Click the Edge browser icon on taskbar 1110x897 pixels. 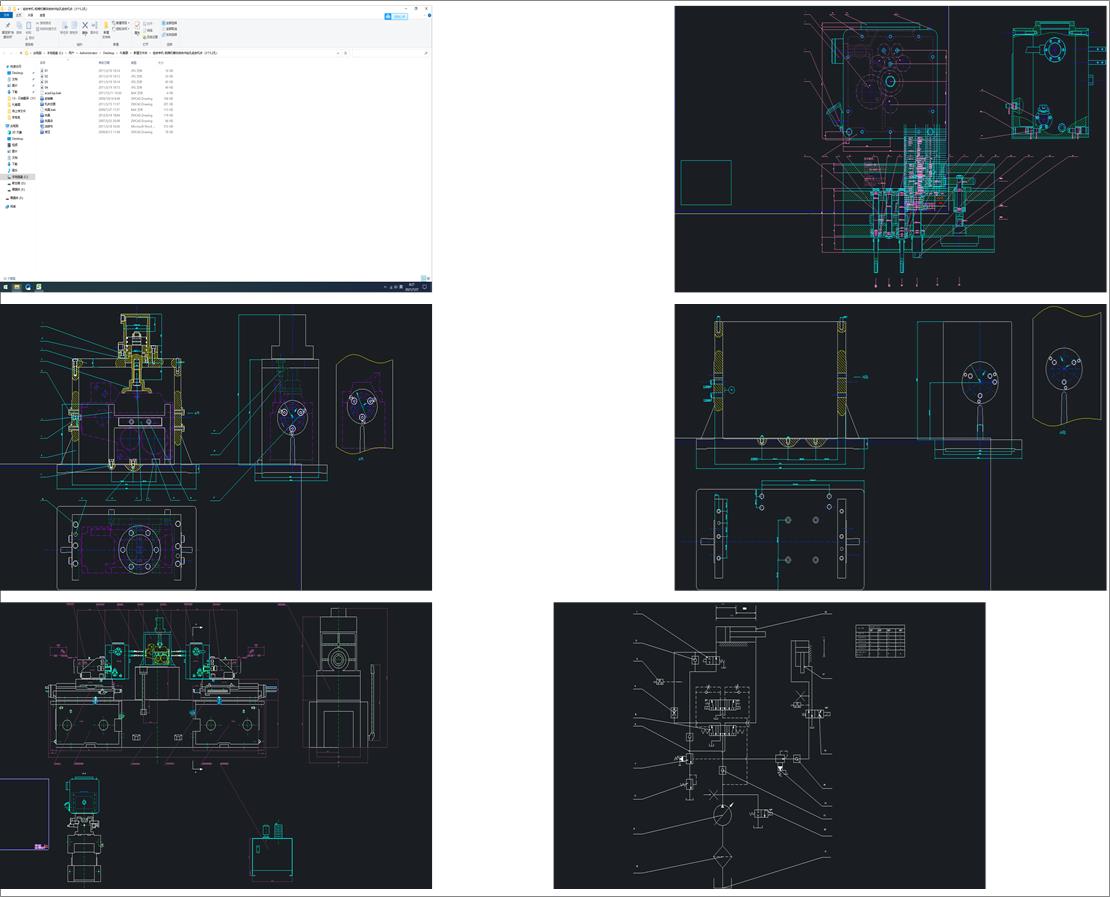tap(27, 287)
